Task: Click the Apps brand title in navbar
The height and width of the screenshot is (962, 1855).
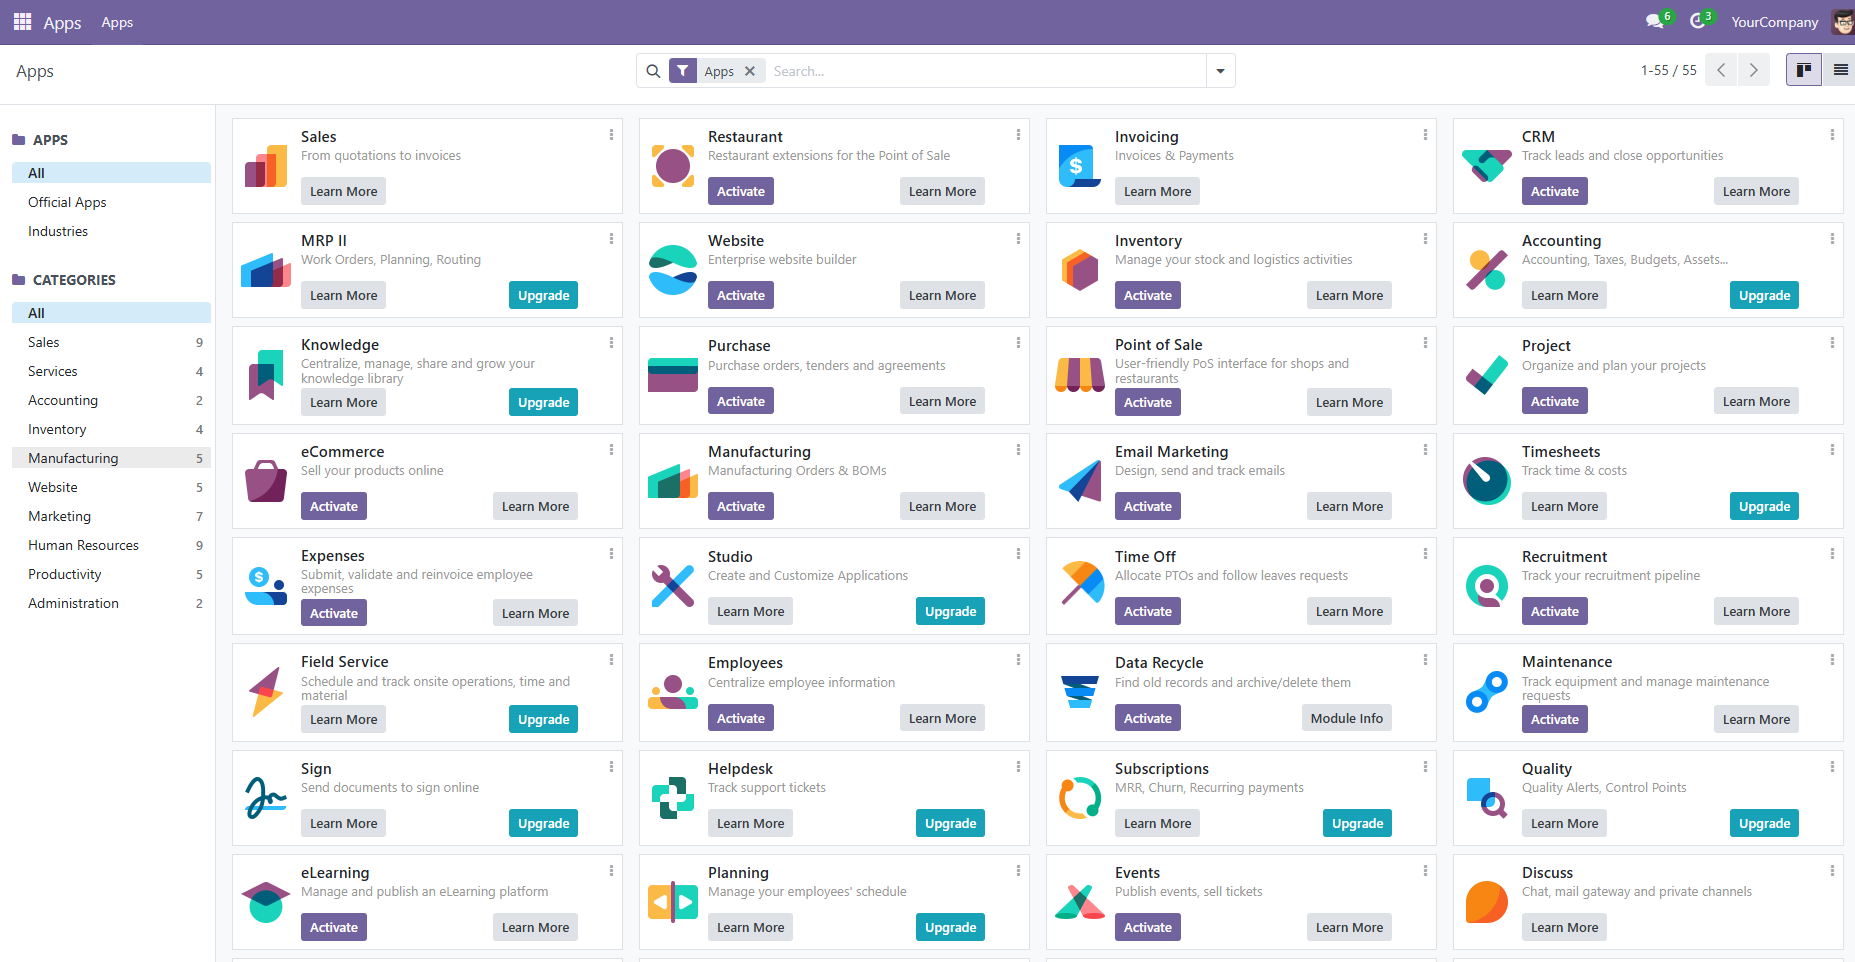Action: [62, 22]
